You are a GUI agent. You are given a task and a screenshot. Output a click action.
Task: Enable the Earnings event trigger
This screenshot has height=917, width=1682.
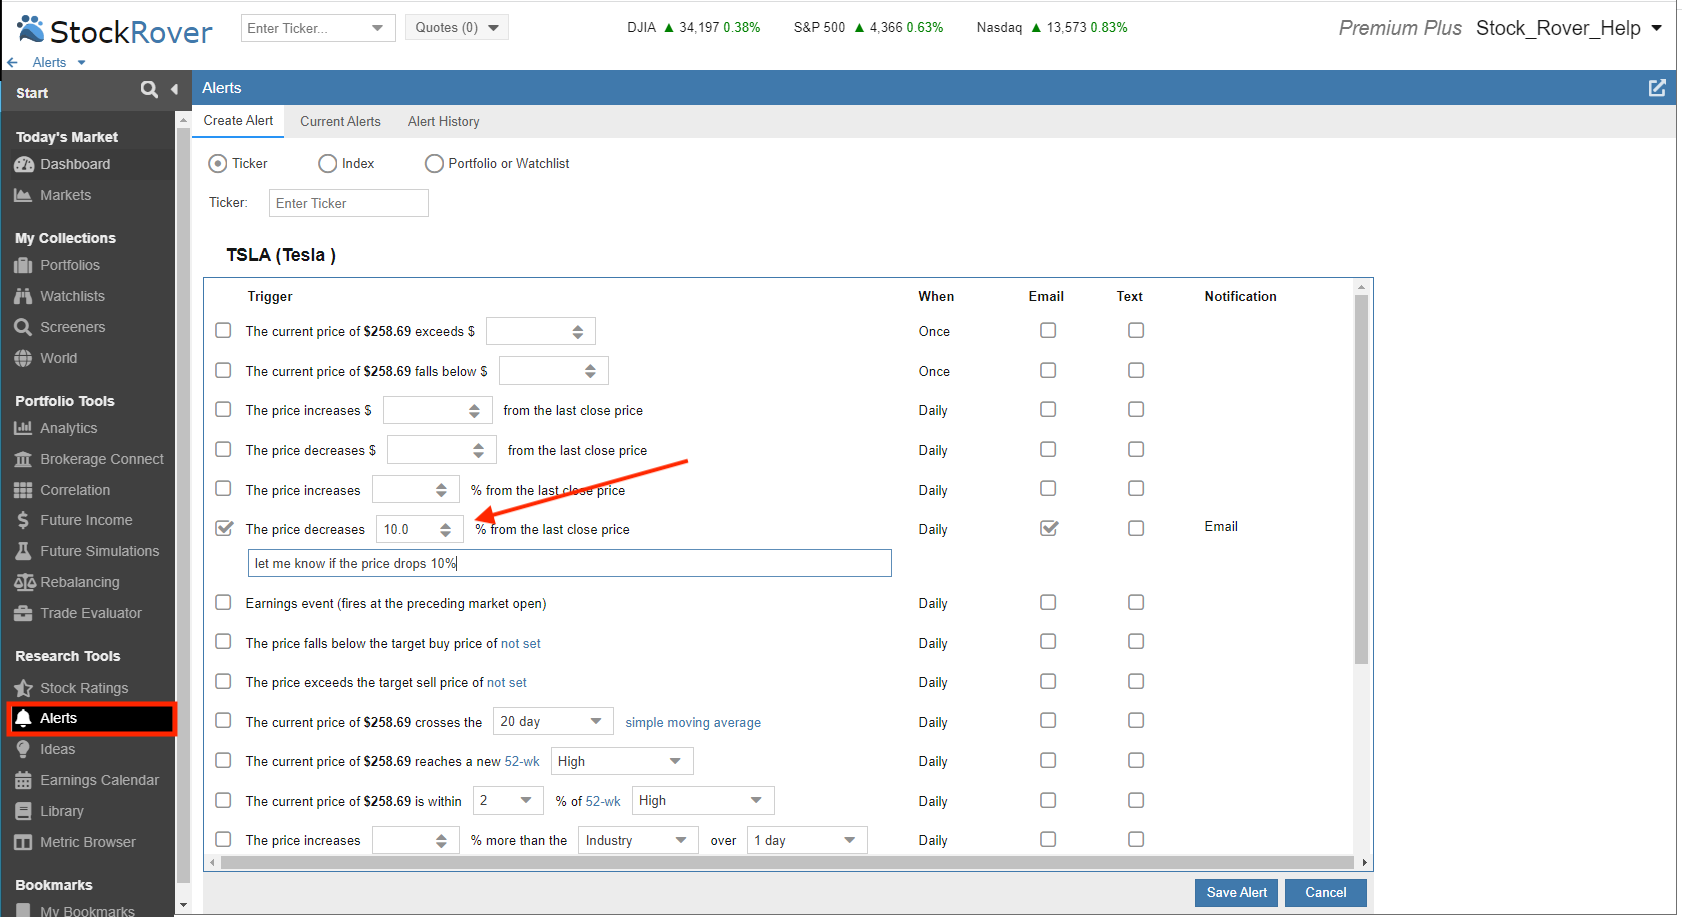click(223, 602)
